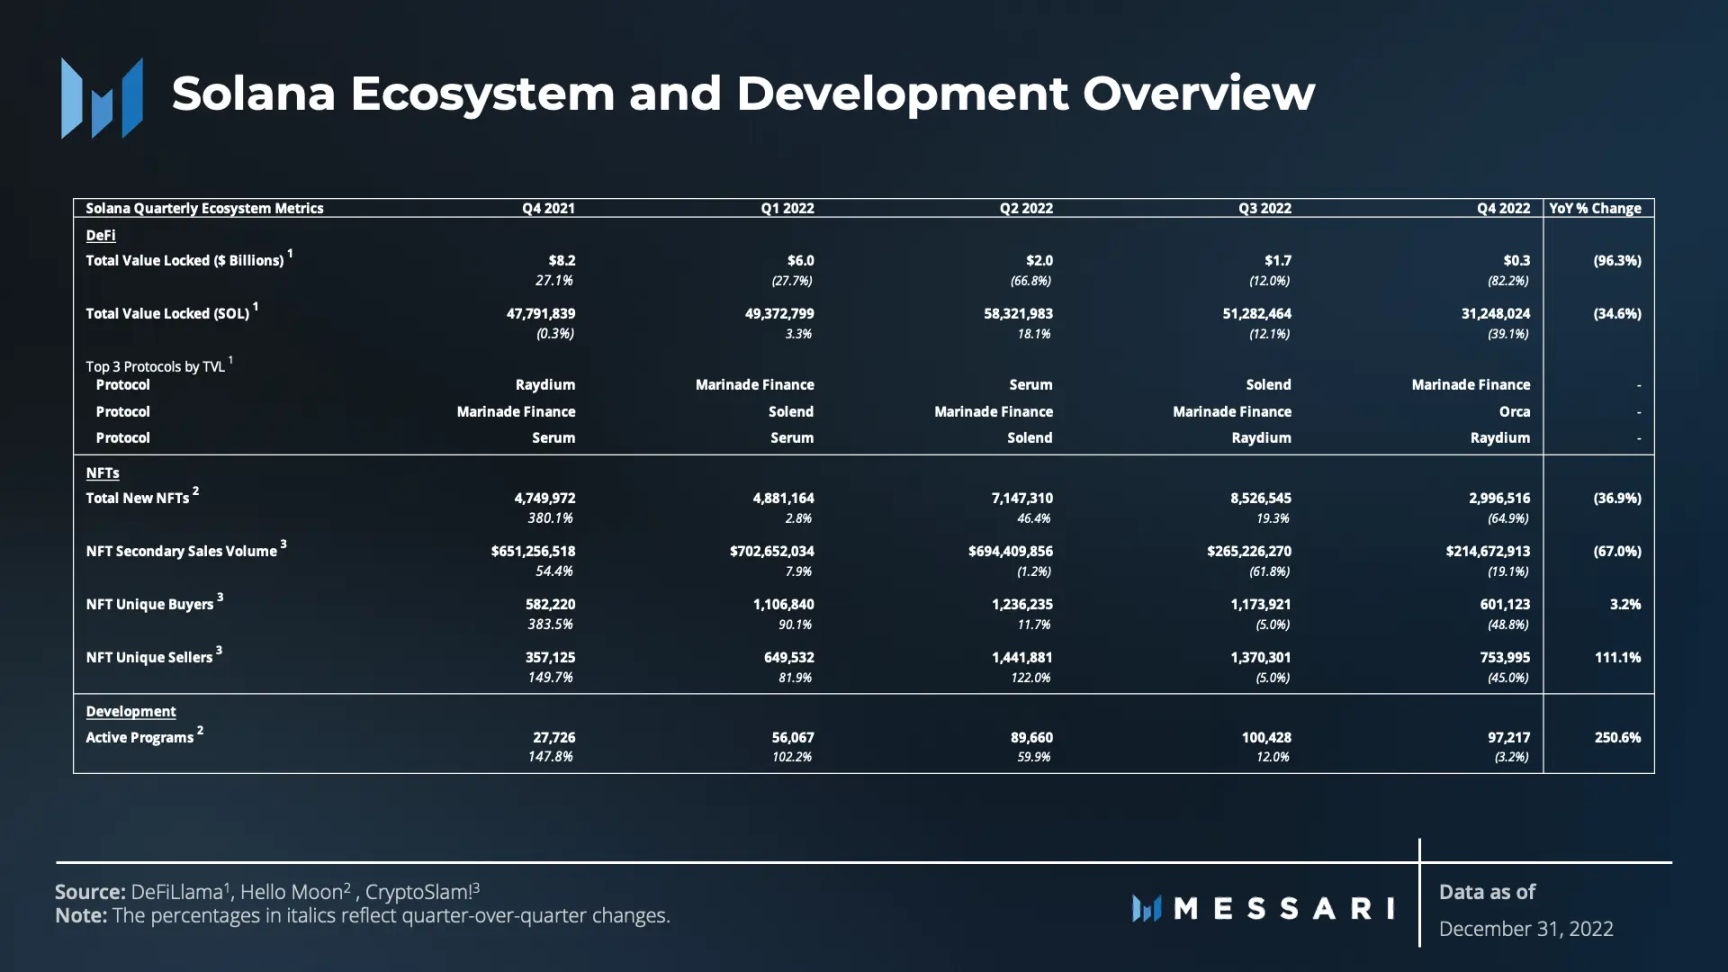
Task: Select the 582,220 unique buyers value
Action: [x=550, y=603]
